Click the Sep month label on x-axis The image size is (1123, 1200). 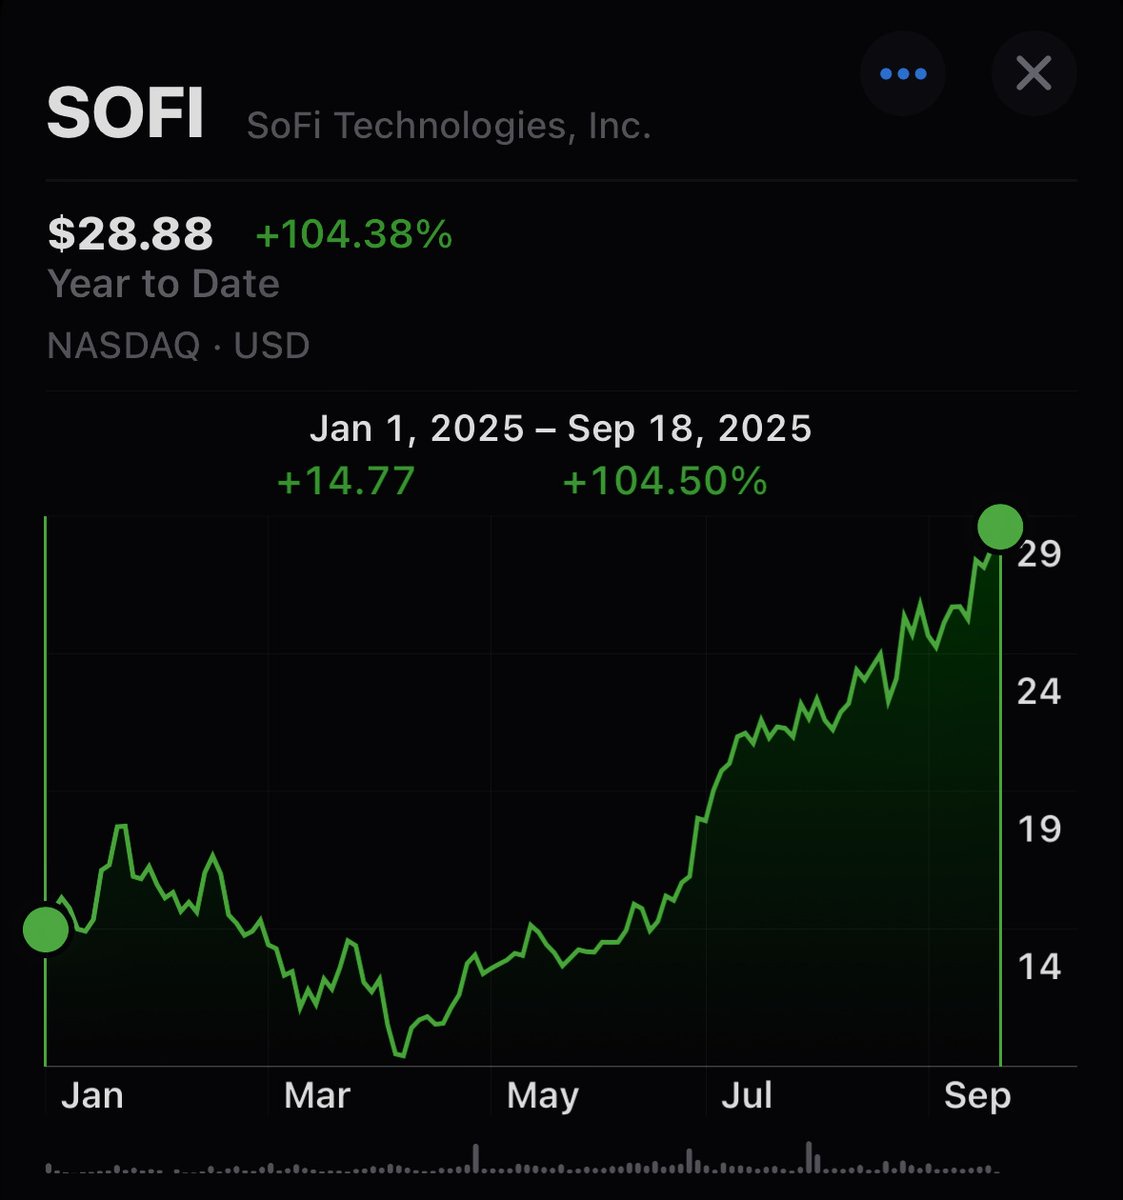coord(977,1096)
